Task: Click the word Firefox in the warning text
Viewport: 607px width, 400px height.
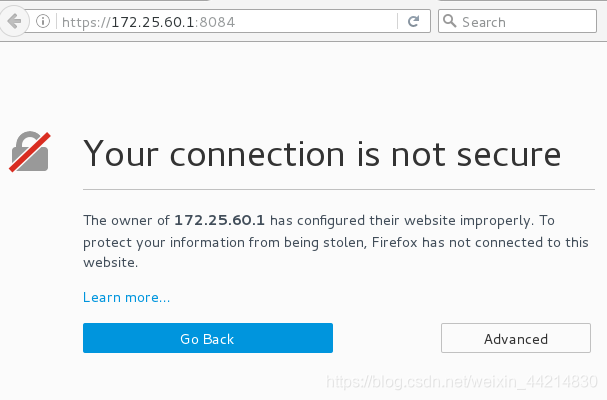Action: point(394,242)
